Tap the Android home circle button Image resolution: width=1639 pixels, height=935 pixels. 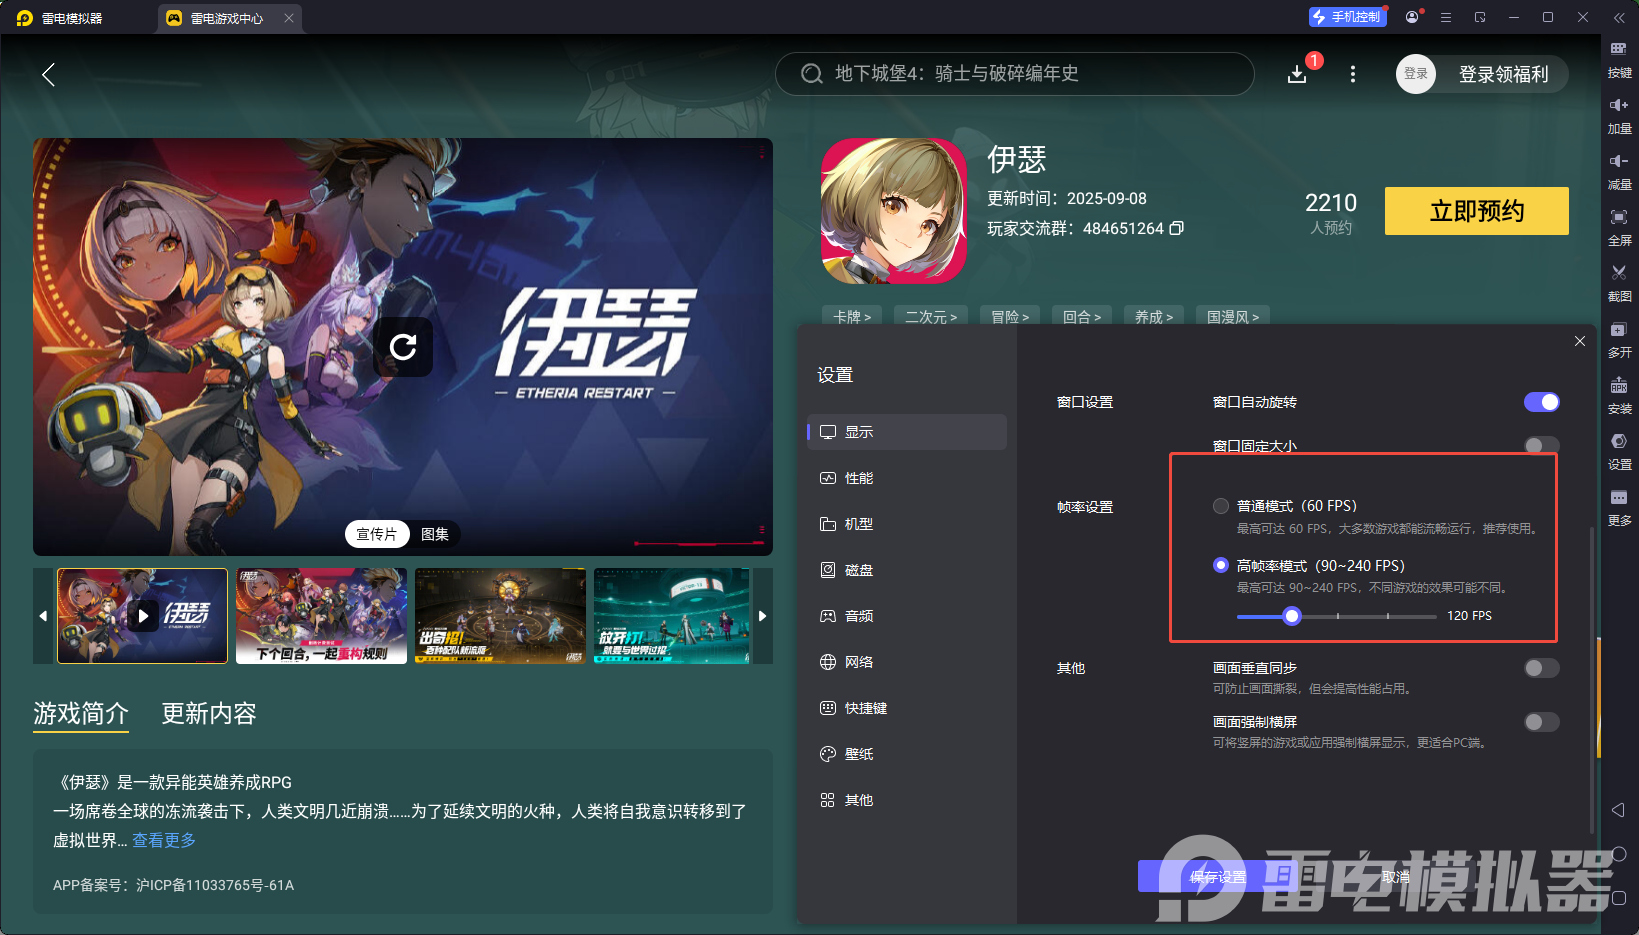pos(1619,854)
